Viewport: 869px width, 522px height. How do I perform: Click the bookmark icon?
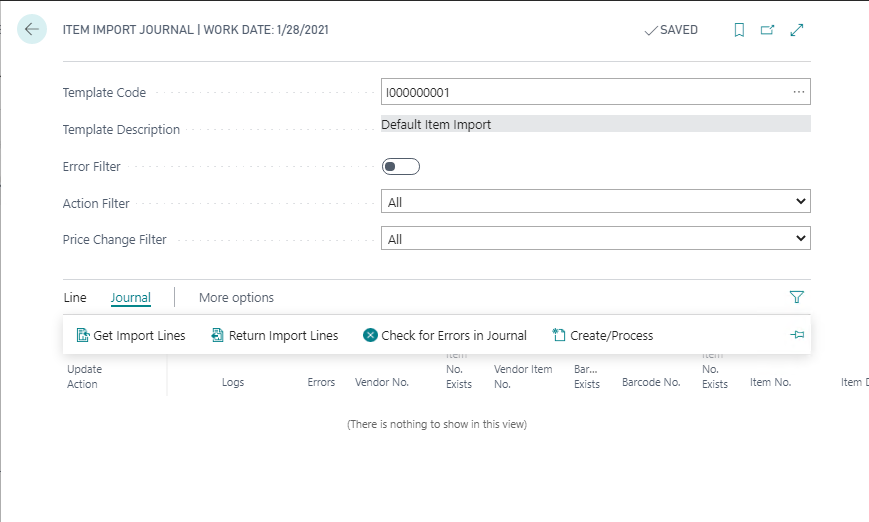coord(739,30)
